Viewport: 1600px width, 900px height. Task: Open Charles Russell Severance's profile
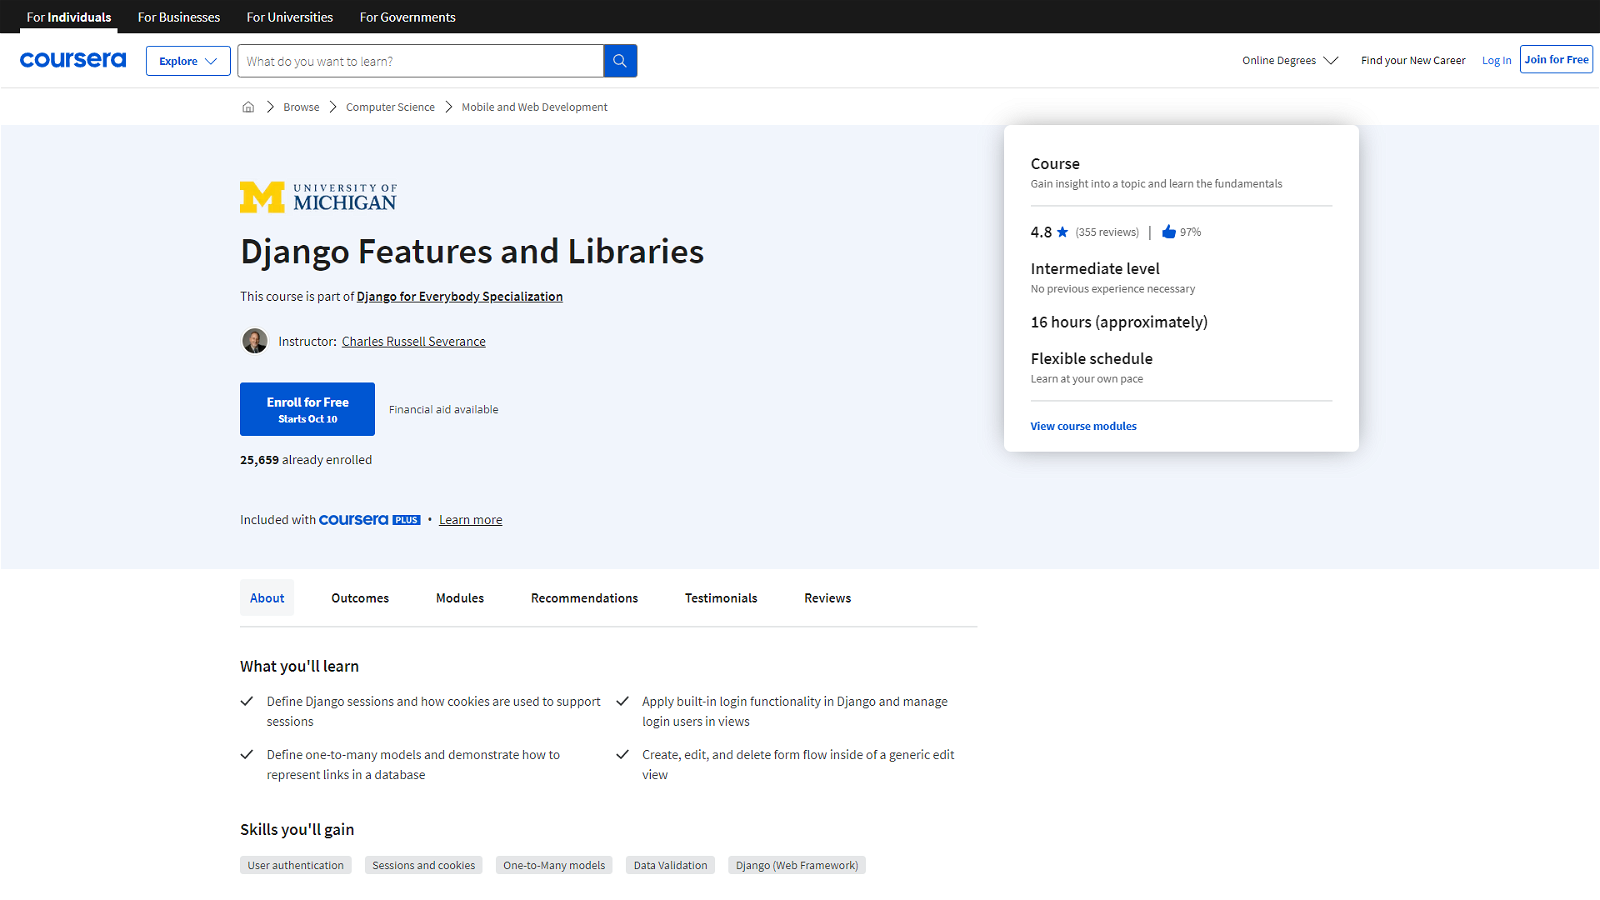(x=414, y=342)
